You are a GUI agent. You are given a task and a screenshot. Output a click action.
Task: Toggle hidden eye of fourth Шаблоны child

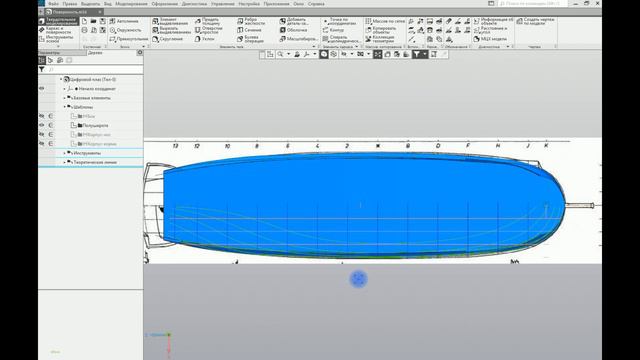(42, 144)
